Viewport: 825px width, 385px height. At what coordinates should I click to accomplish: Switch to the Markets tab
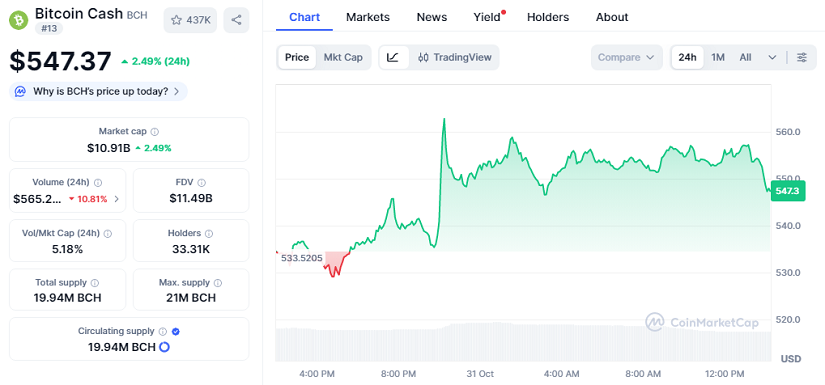tap(368, 17)
